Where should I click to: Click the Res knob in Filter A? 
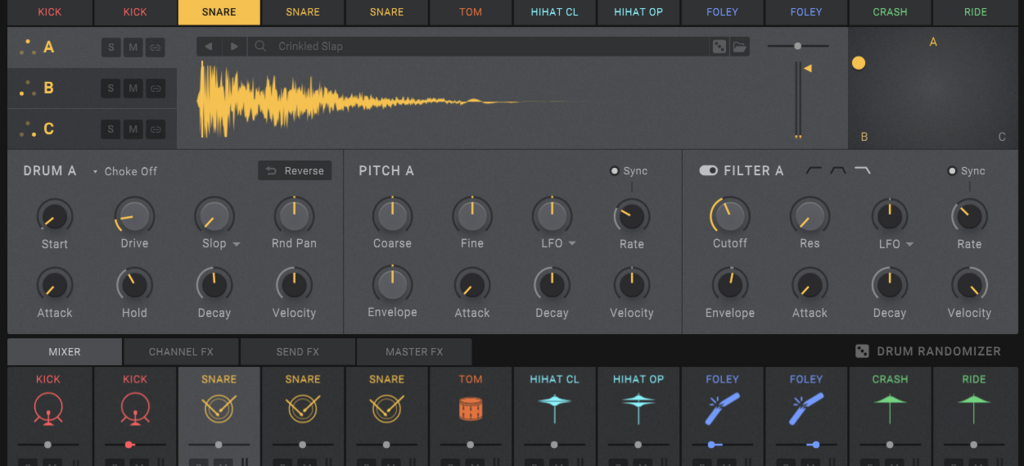(810, 215)
